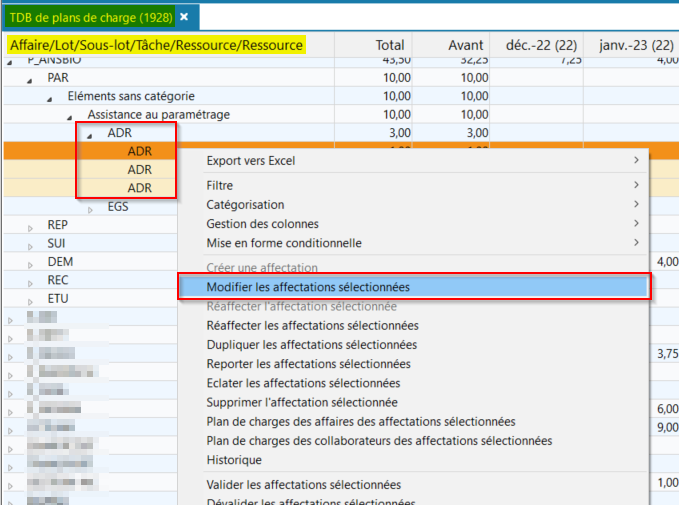The image size is (679, 505).
Task: Select the DEM row
Action: [60, 262]
